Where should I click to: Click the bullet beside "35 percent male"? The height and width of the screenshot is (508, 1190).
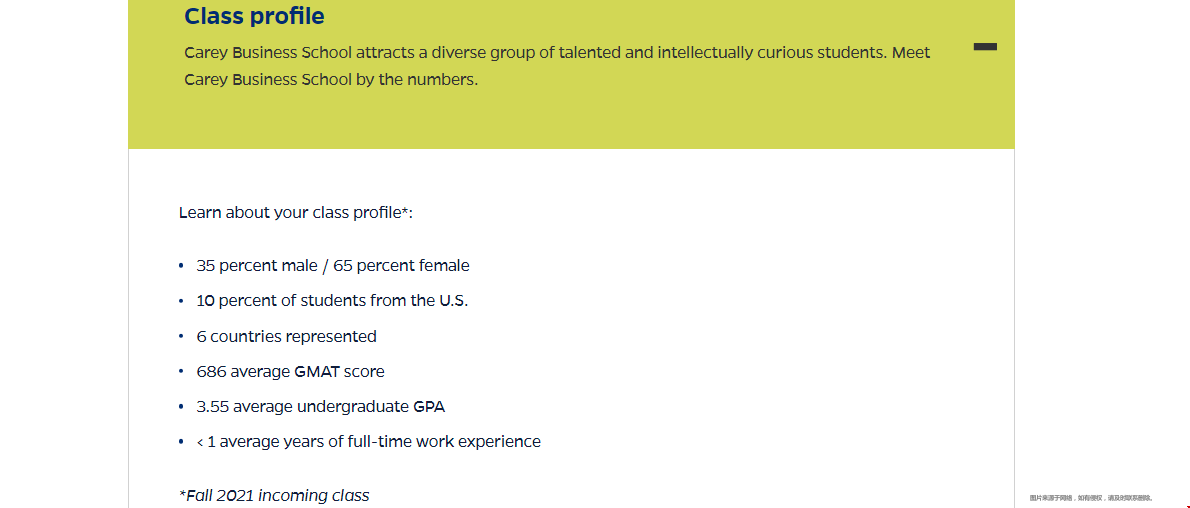tap(181, 266)
